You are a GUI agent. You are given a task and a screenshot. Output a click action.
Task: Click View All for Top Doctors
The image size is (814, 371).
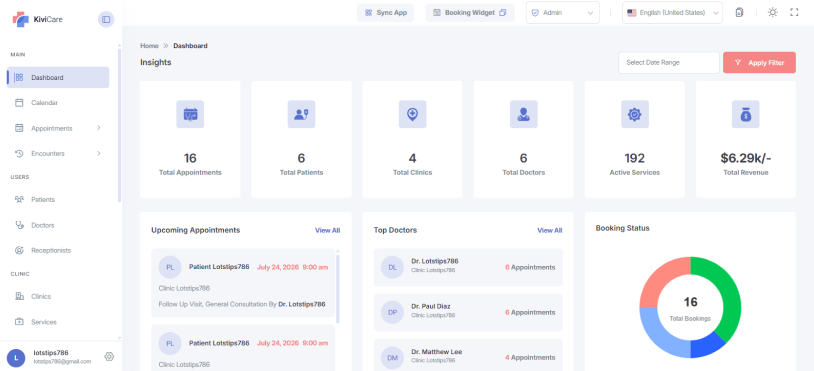(x=550, y=230)
